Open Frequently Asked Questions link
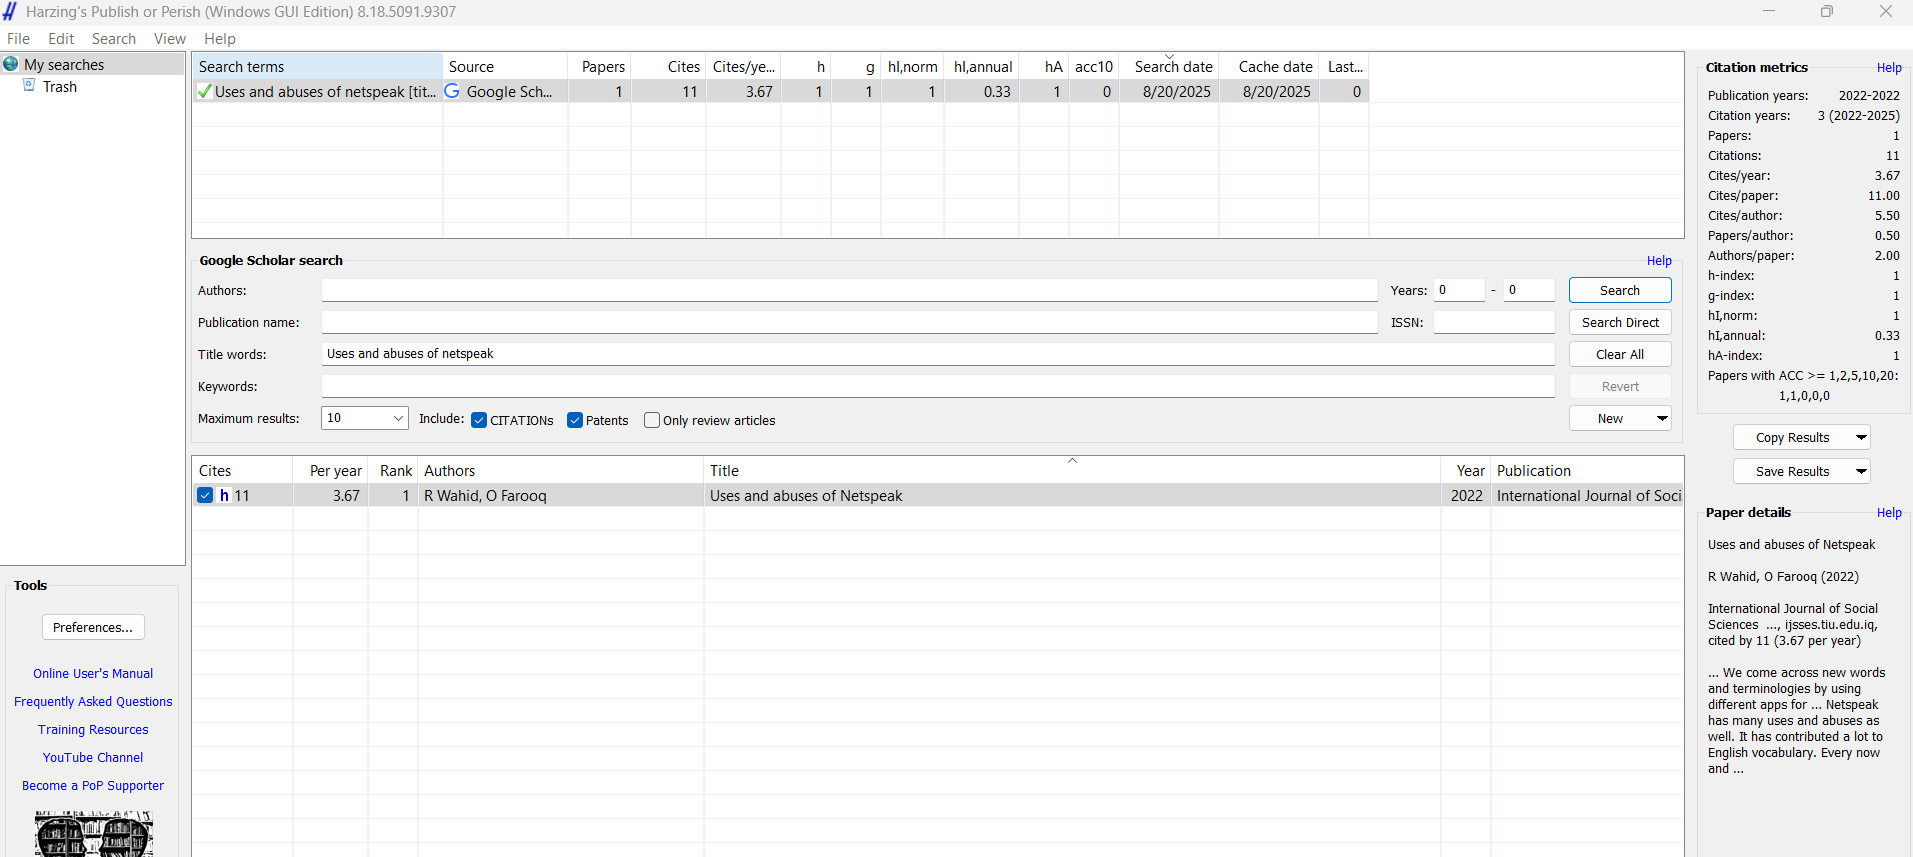1913x857 pixels. (x=93, y=701)
